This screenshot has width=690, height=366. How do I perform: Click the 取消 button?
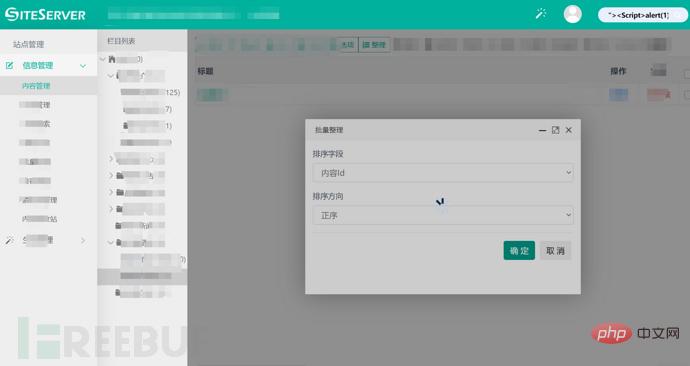pyautogui.click(x=555, y=250)
